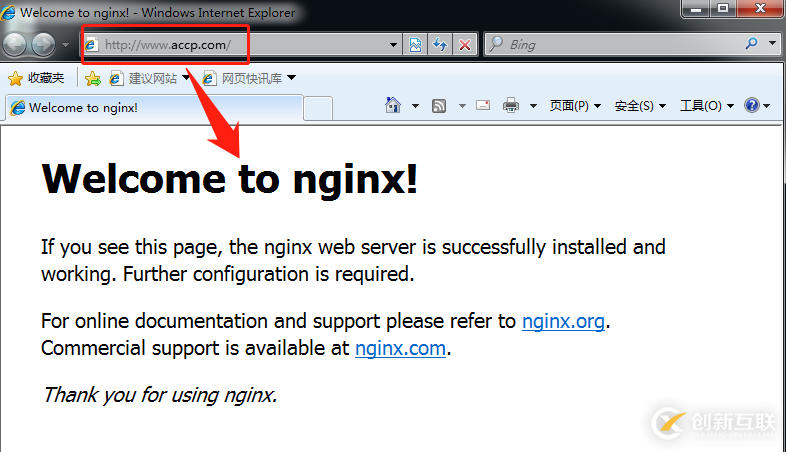Expand the feeds dropdown arrow

click(462, 106)
